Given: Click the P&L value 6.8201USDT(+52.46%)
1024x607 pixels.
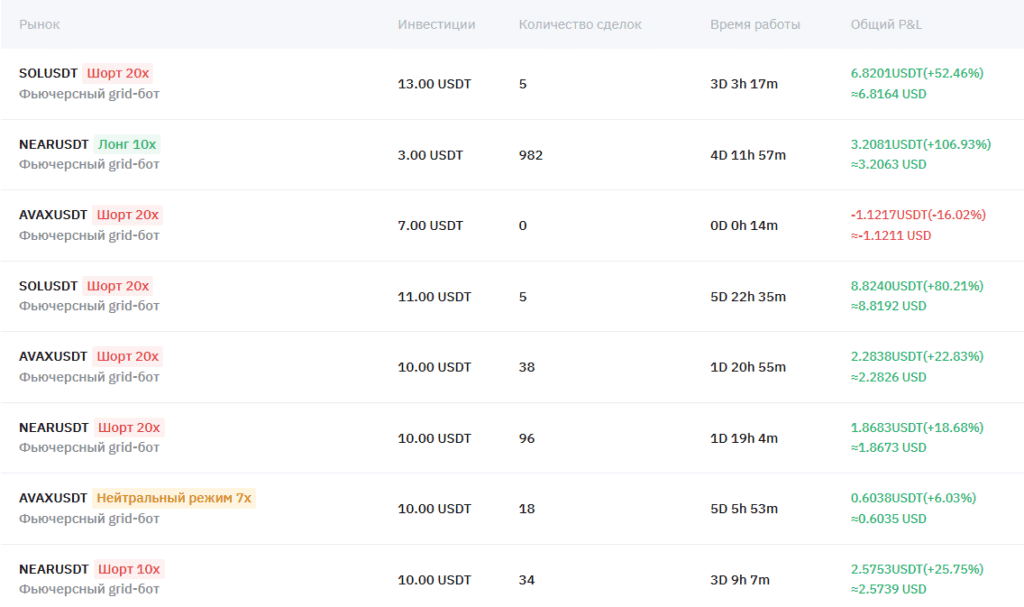Looking at the screenshot, I should [917, 73].
